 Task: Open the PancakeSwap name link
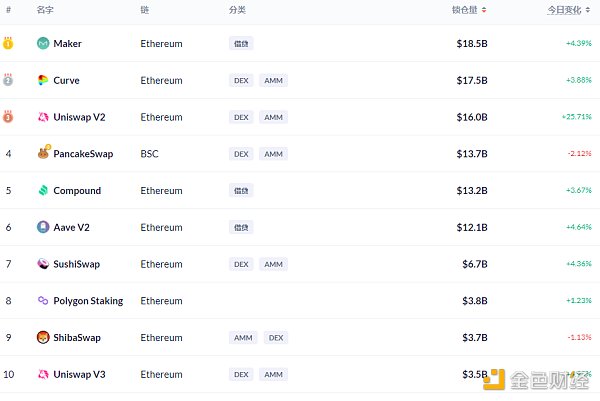pyautogui.click(x=83, y=154)
